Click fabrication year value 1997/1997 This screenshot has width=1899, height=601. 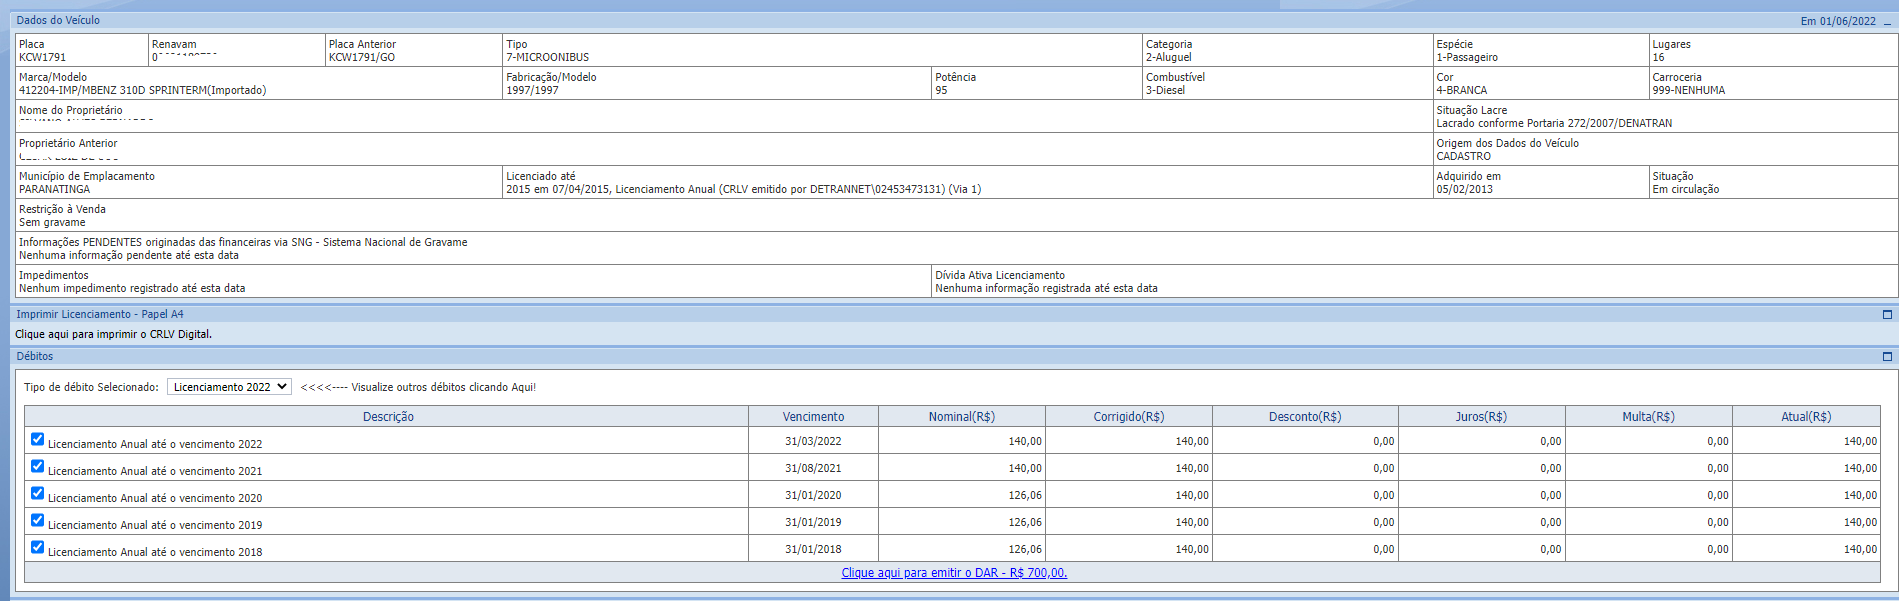pyautogui.click(x=532, y=90)
